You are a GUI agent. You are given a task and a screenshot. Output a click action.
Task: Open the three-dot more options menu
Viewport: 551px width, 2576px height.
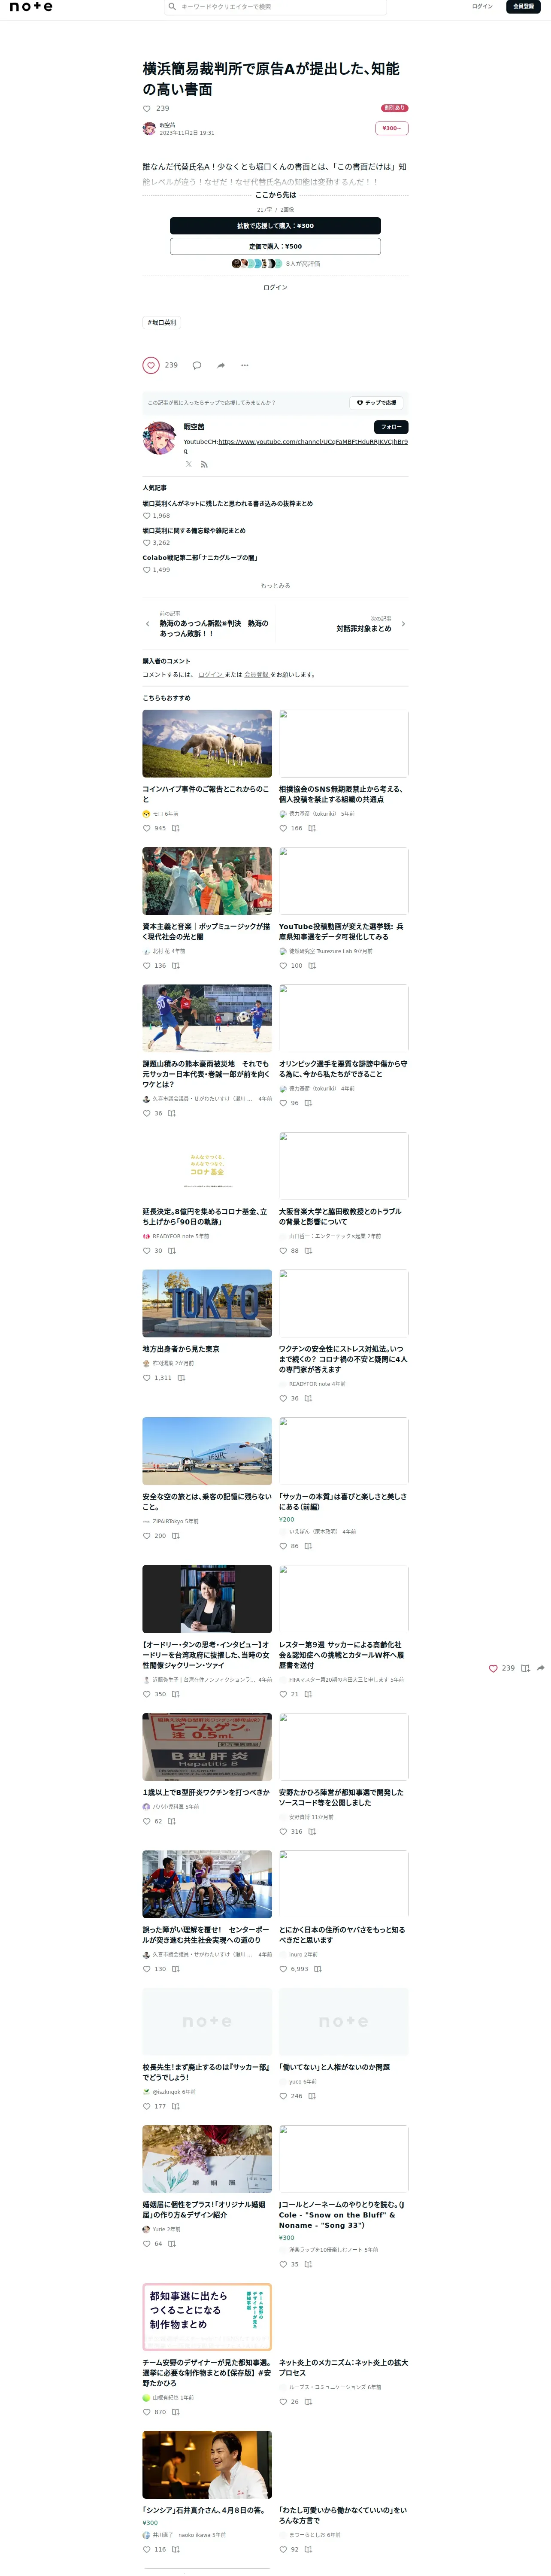click(x=245, y=365)
